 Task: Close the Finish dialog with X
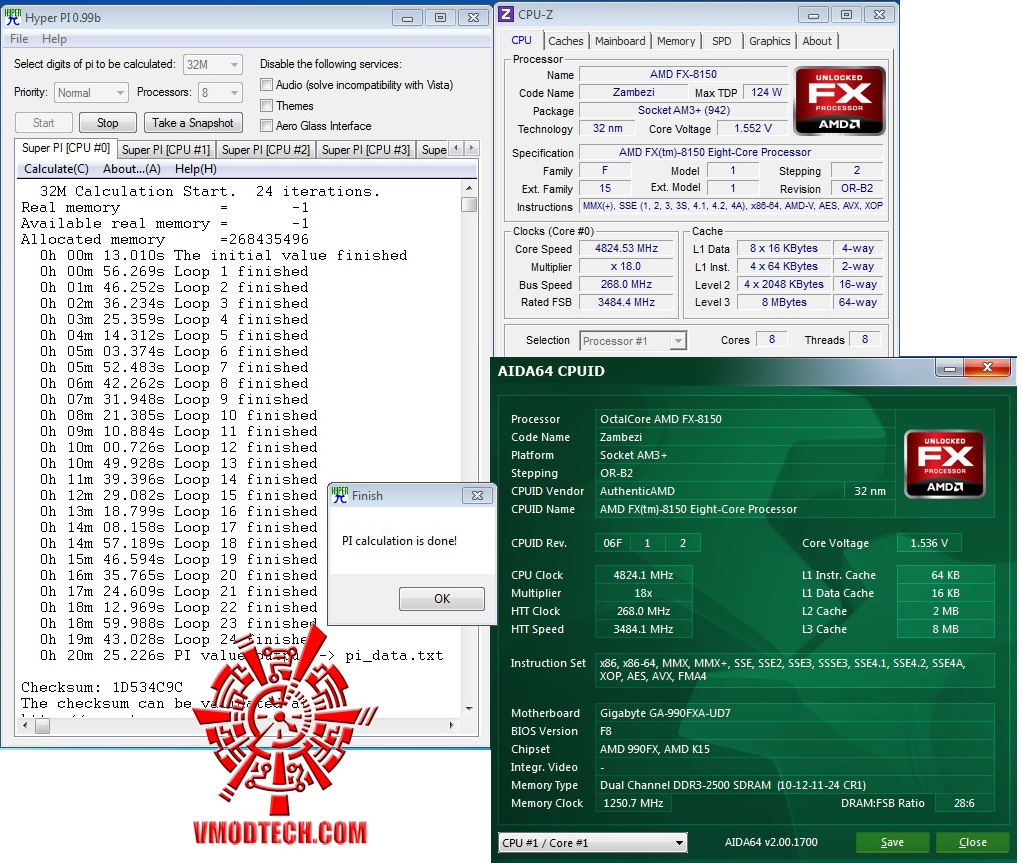[x=477, y=495]
